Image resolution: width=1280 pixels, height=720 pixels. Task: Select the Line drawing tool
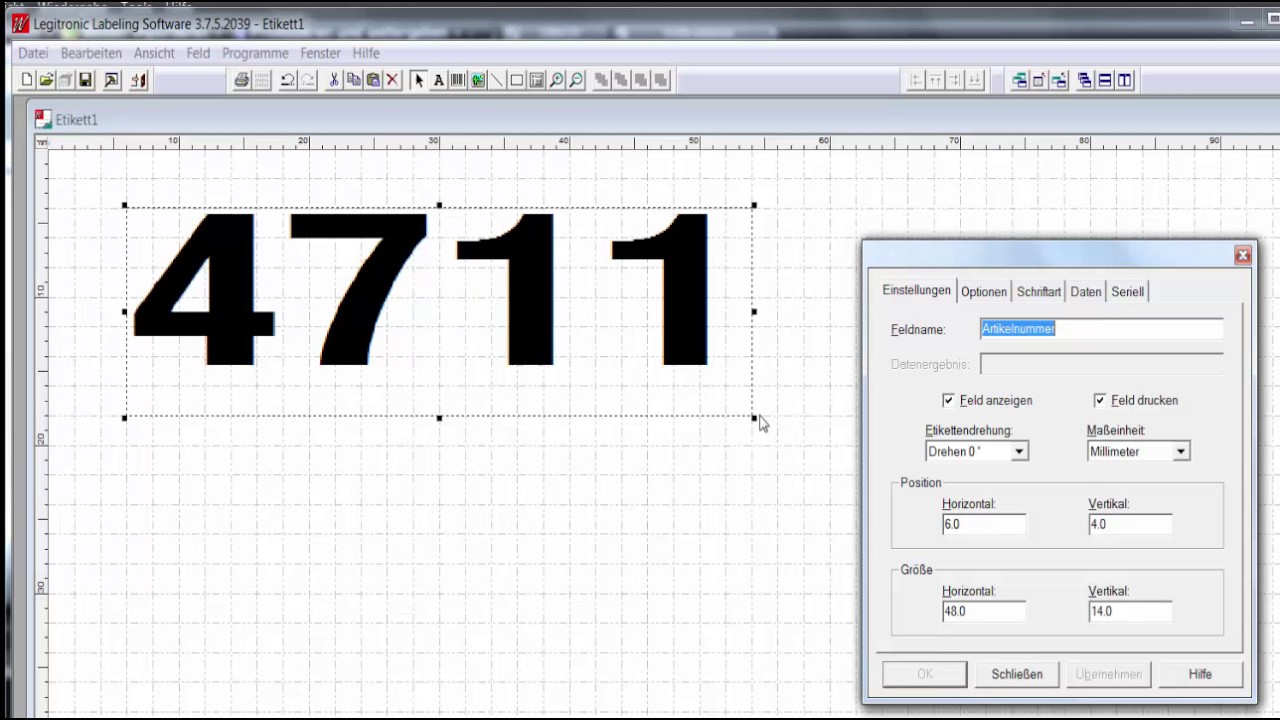click(497, 80)
